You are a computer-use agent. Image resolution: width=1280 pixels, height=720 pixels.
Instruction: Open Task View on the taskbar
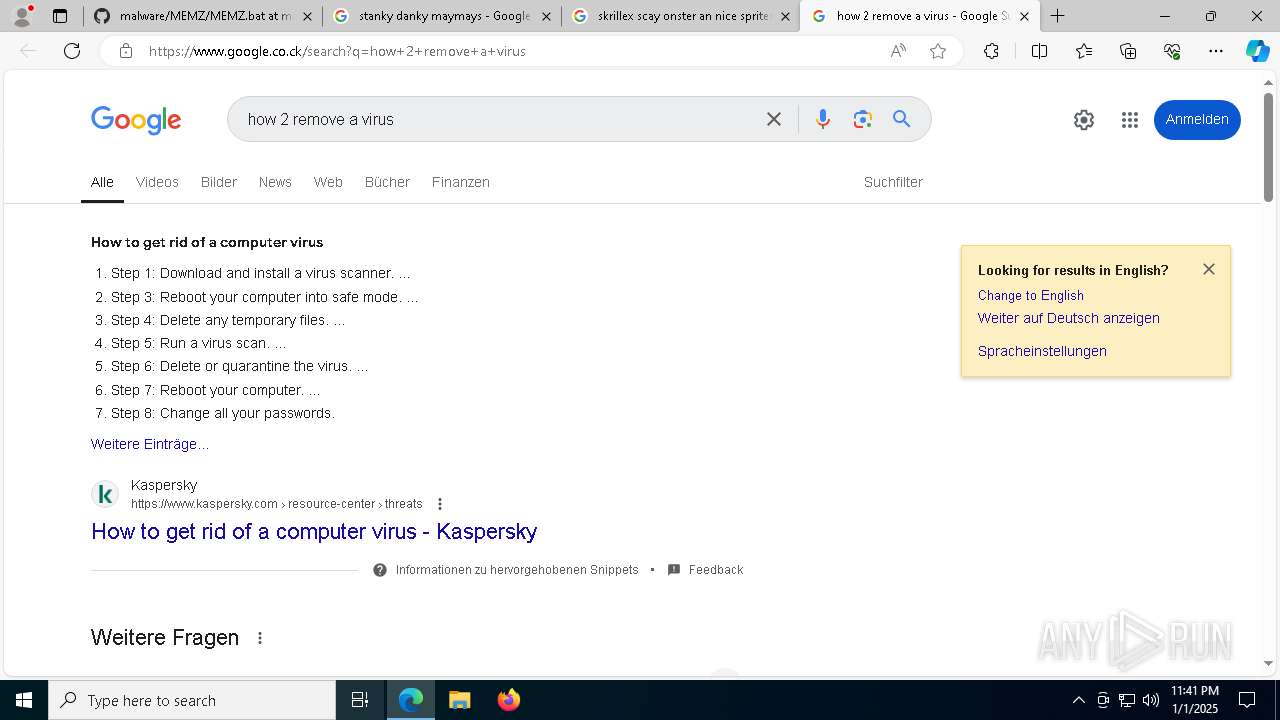click(x=360, y=700)
